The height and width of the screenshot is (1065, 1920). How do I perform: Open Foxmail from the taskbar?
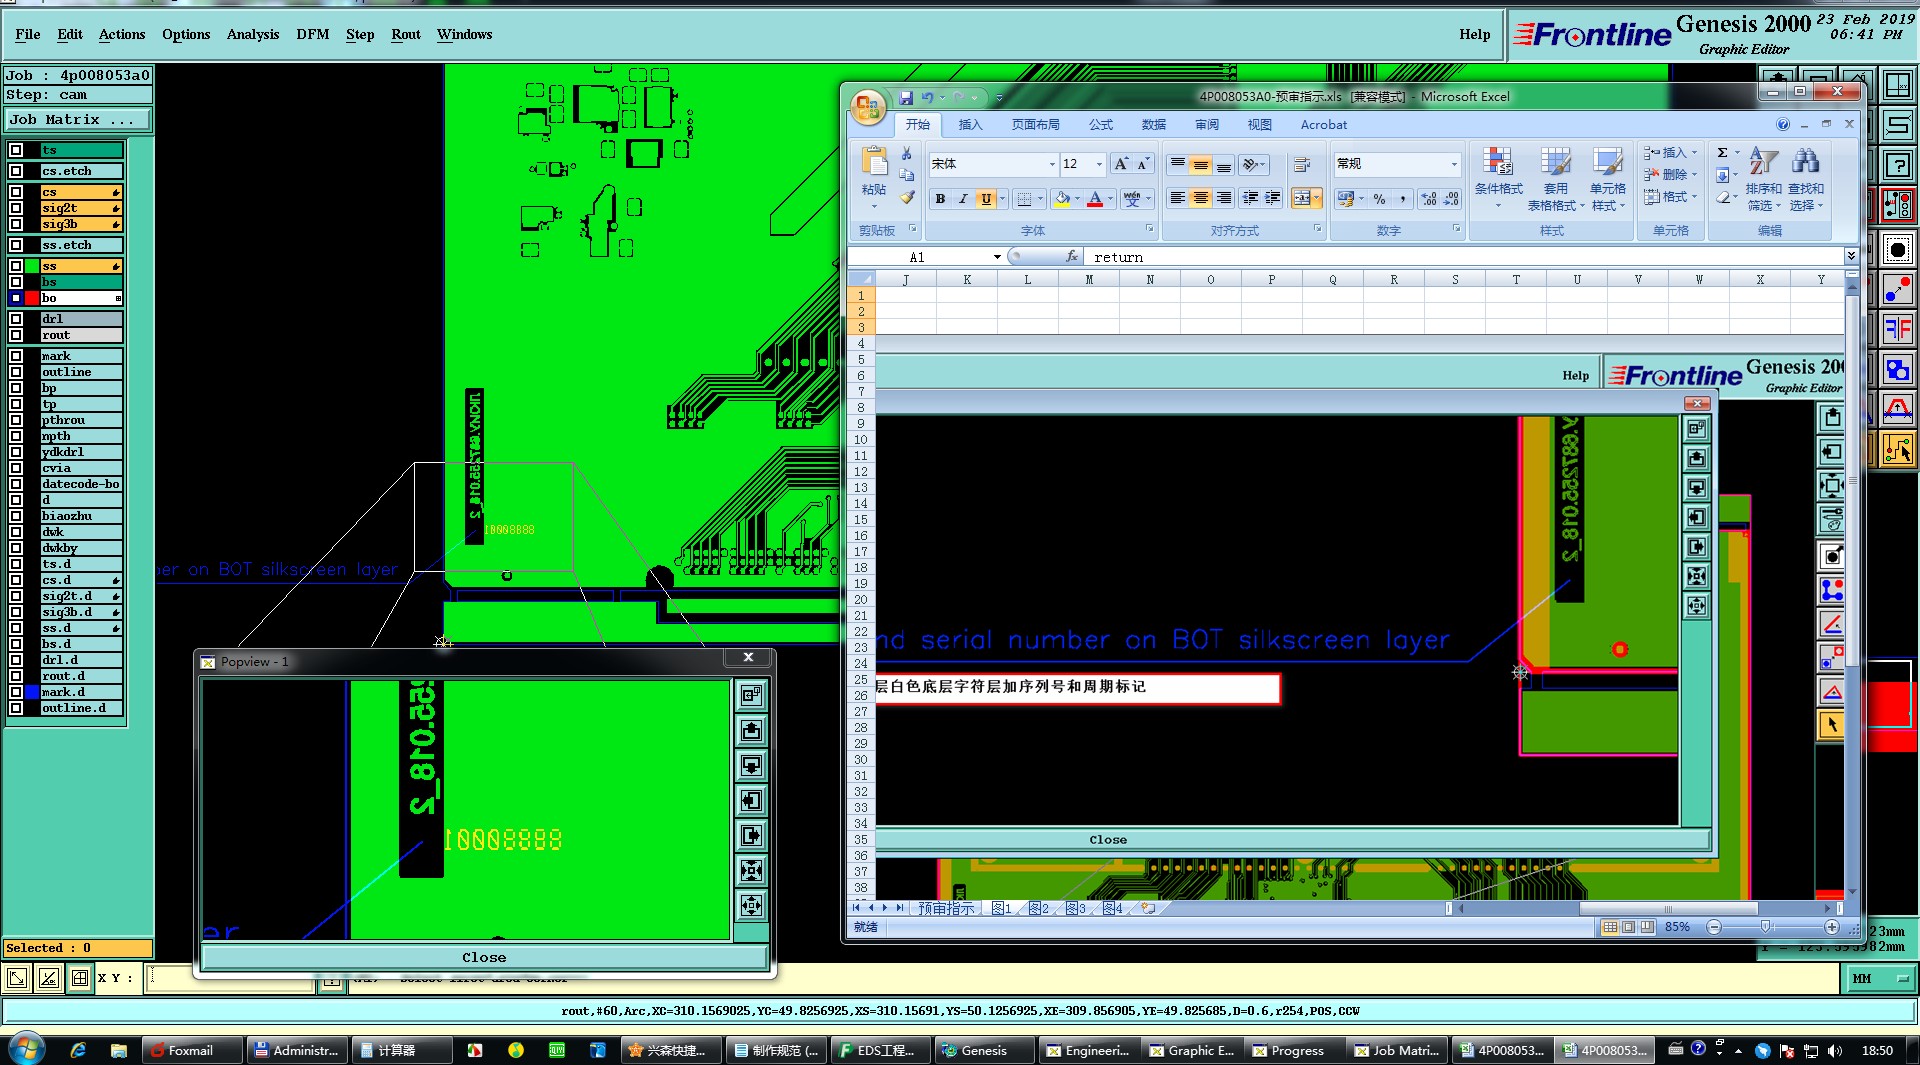(x=191, y=1050)
